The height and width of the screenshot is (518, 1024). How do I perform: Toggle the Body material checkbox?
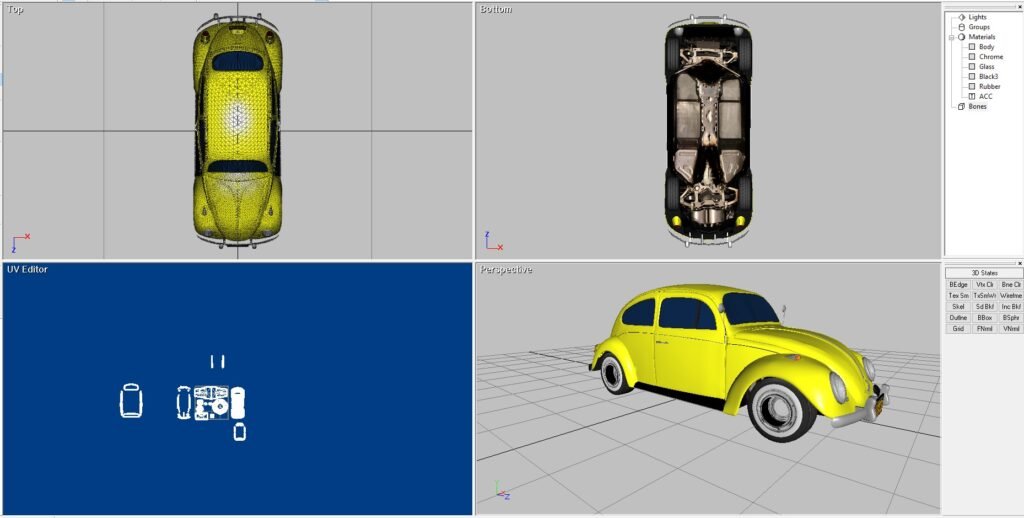click(972, 47)
